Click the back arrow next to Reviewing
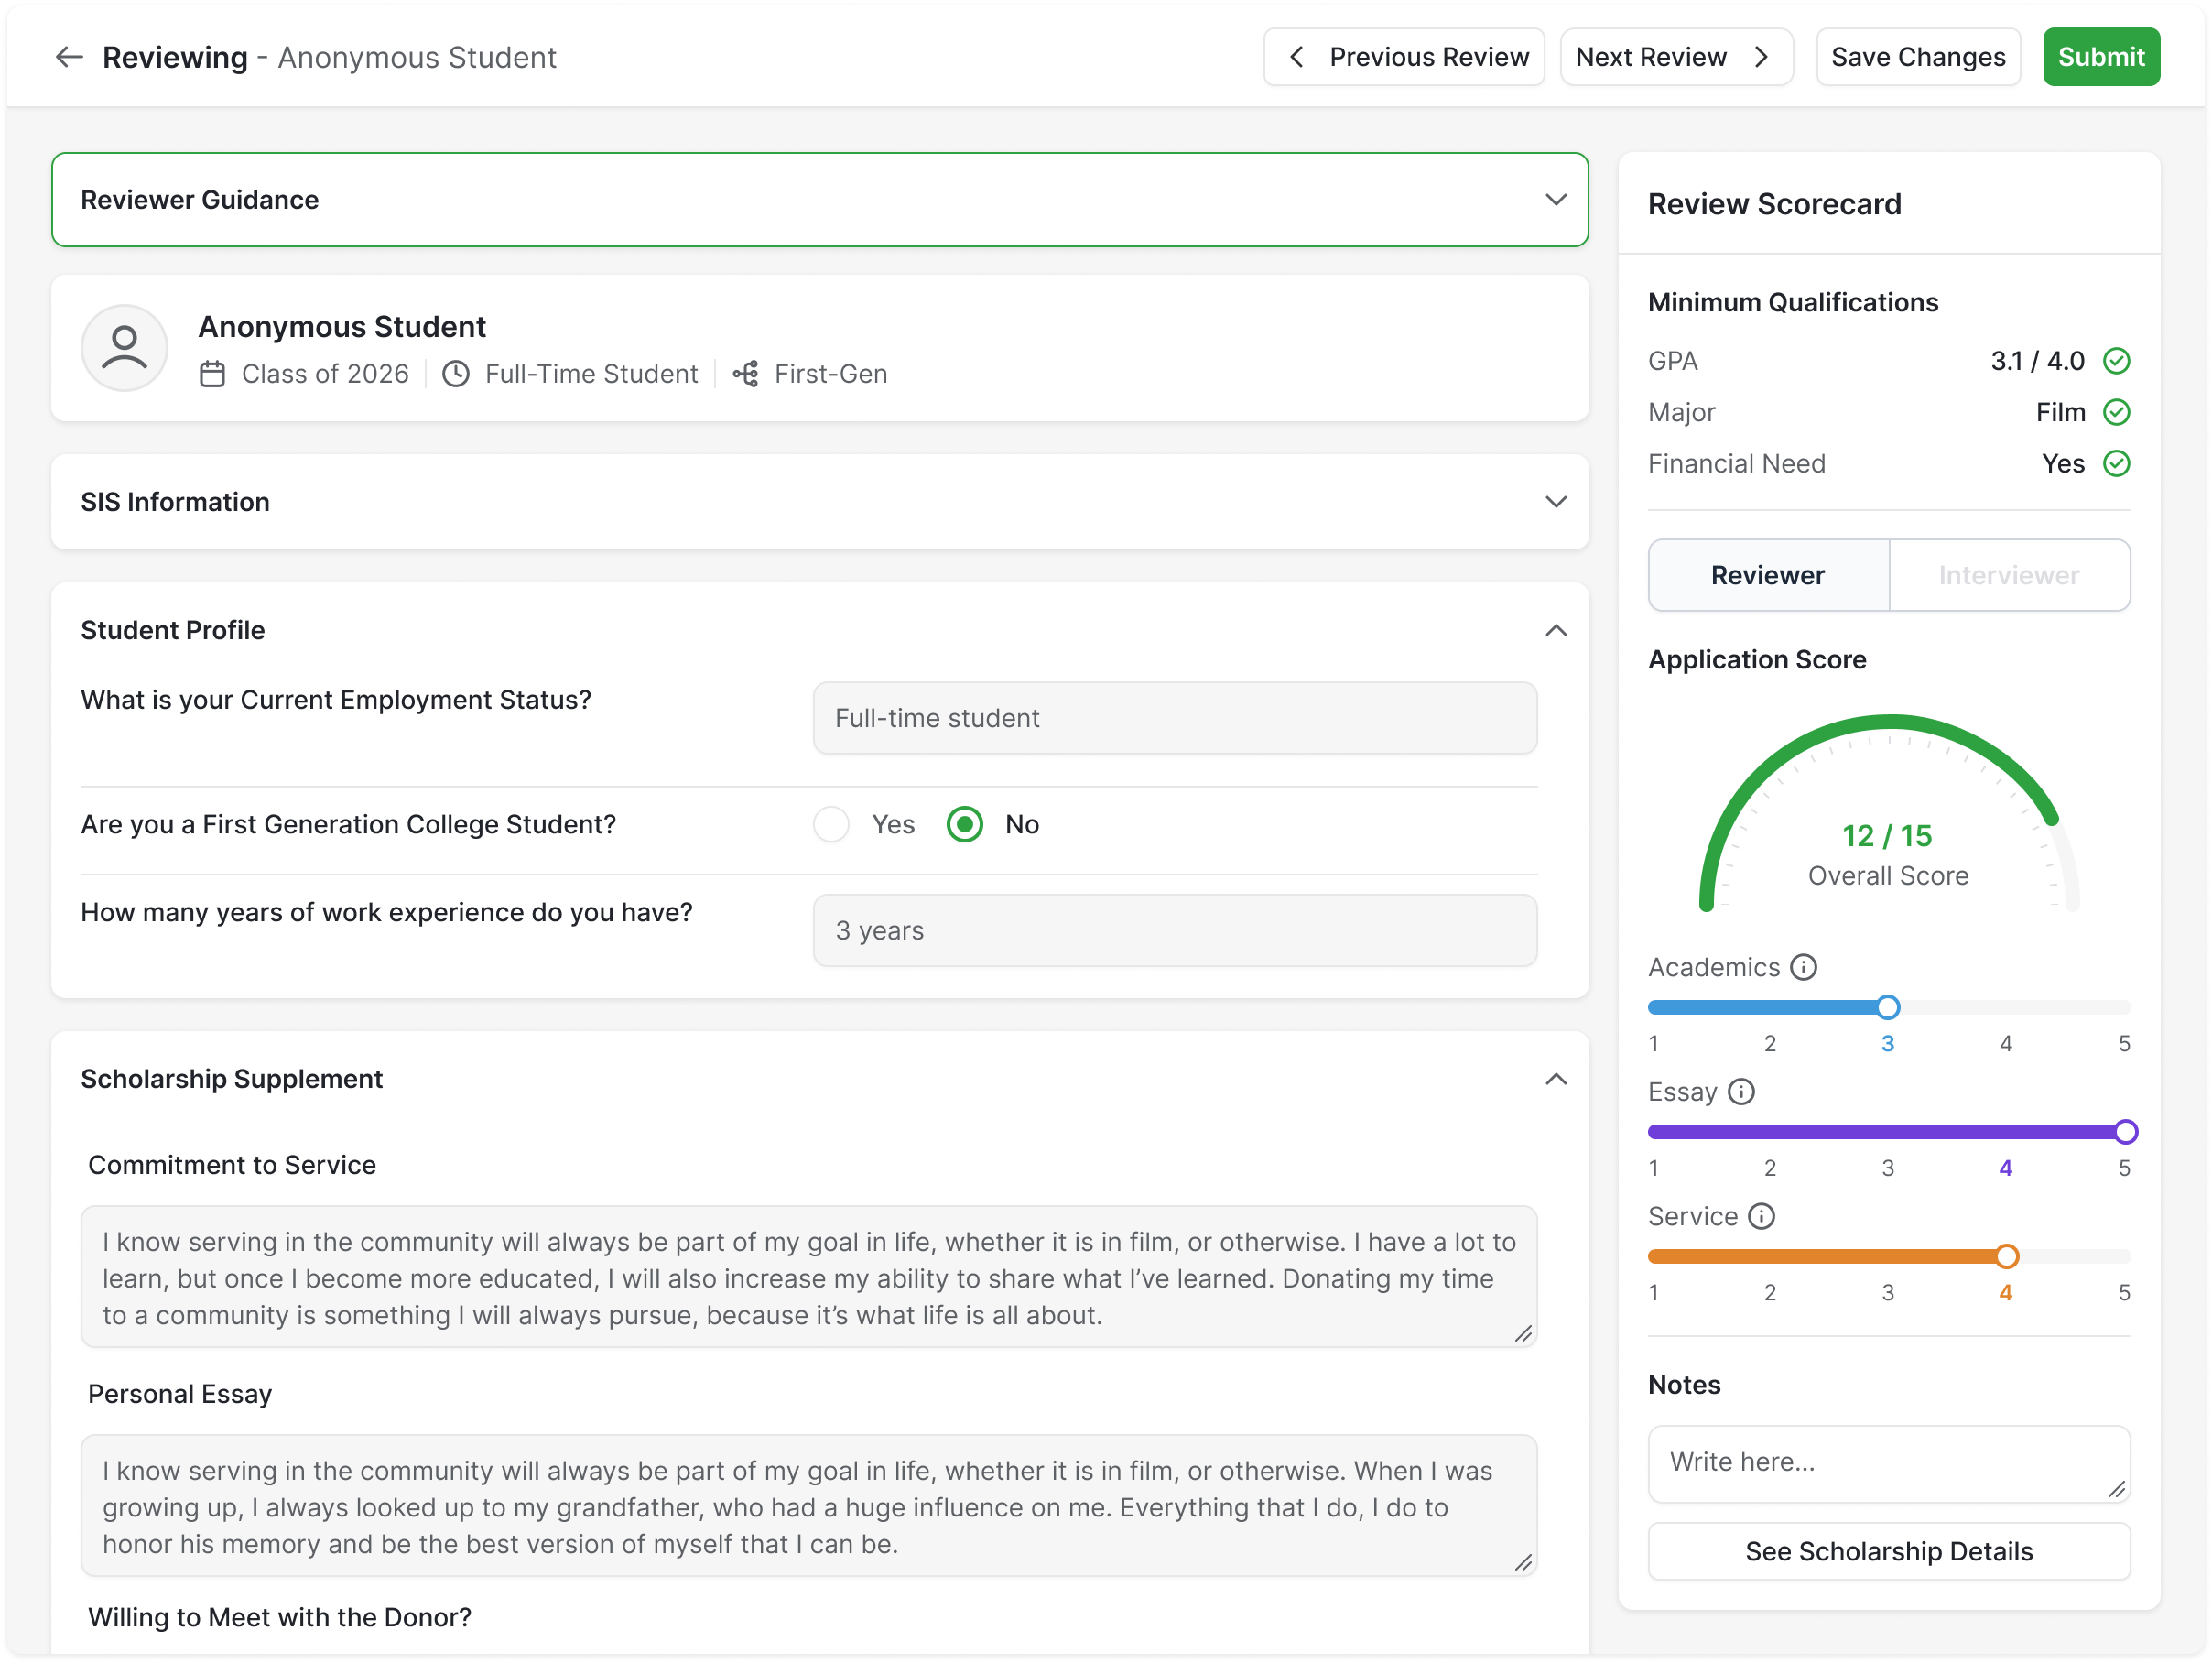The width and height of the screenshot is (2212, 1663). point(68,57)
